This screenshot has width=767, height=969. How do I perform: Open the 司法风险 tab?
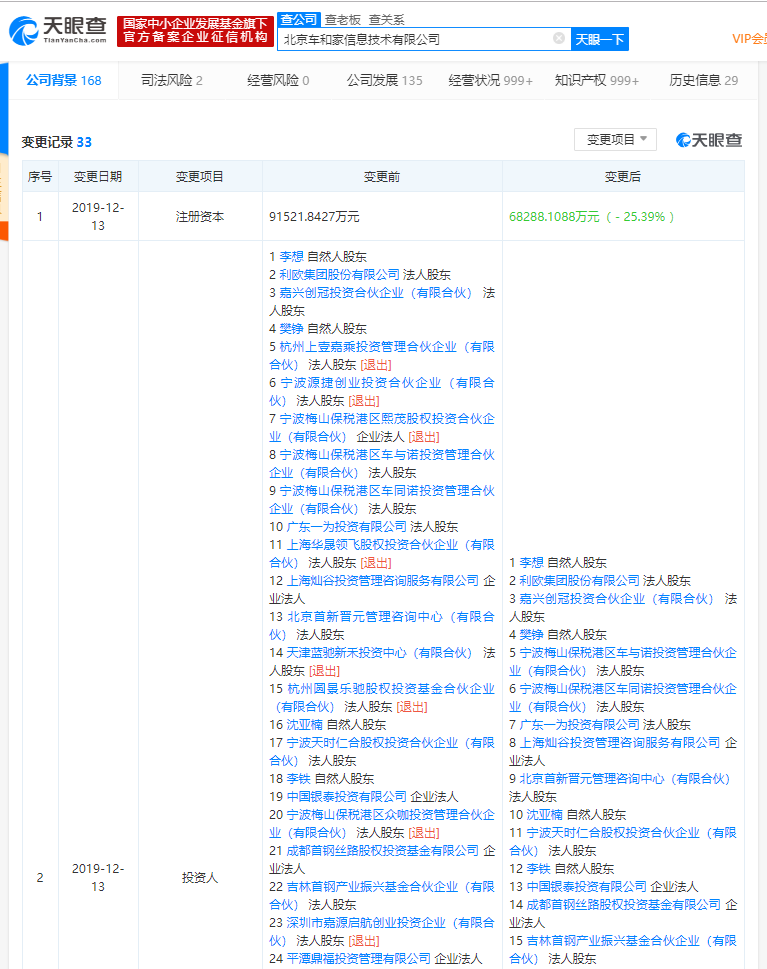click(x=172, y=80)
